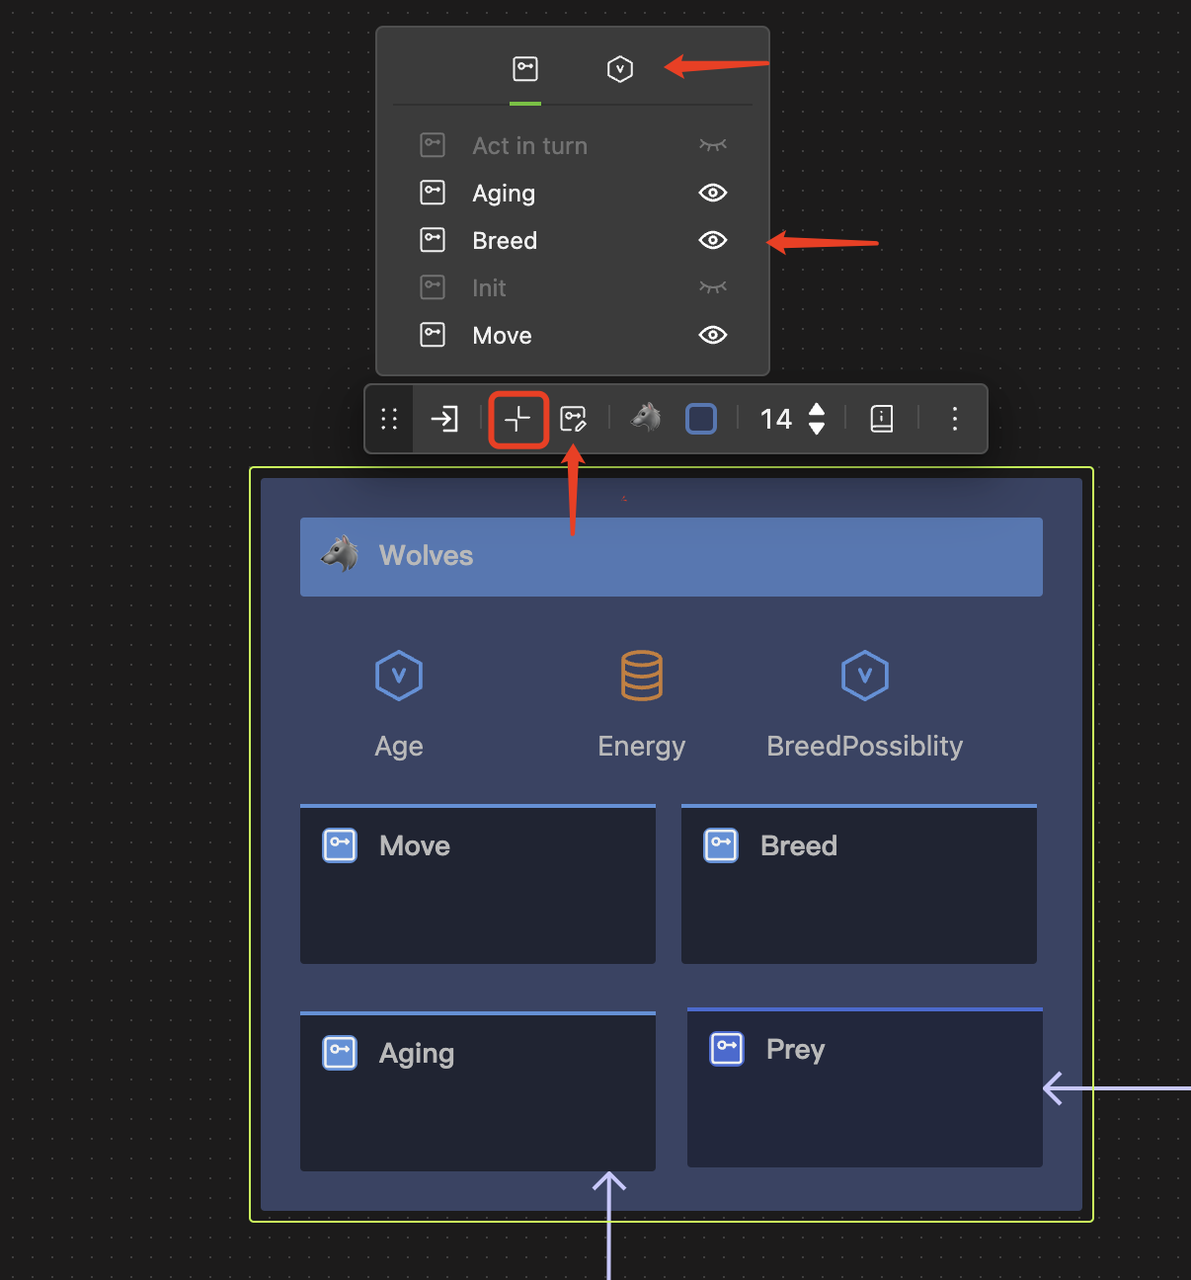Switch to the variables tab
Image resolution: width=1191 pixels, height=1280 pixels.
620,69
